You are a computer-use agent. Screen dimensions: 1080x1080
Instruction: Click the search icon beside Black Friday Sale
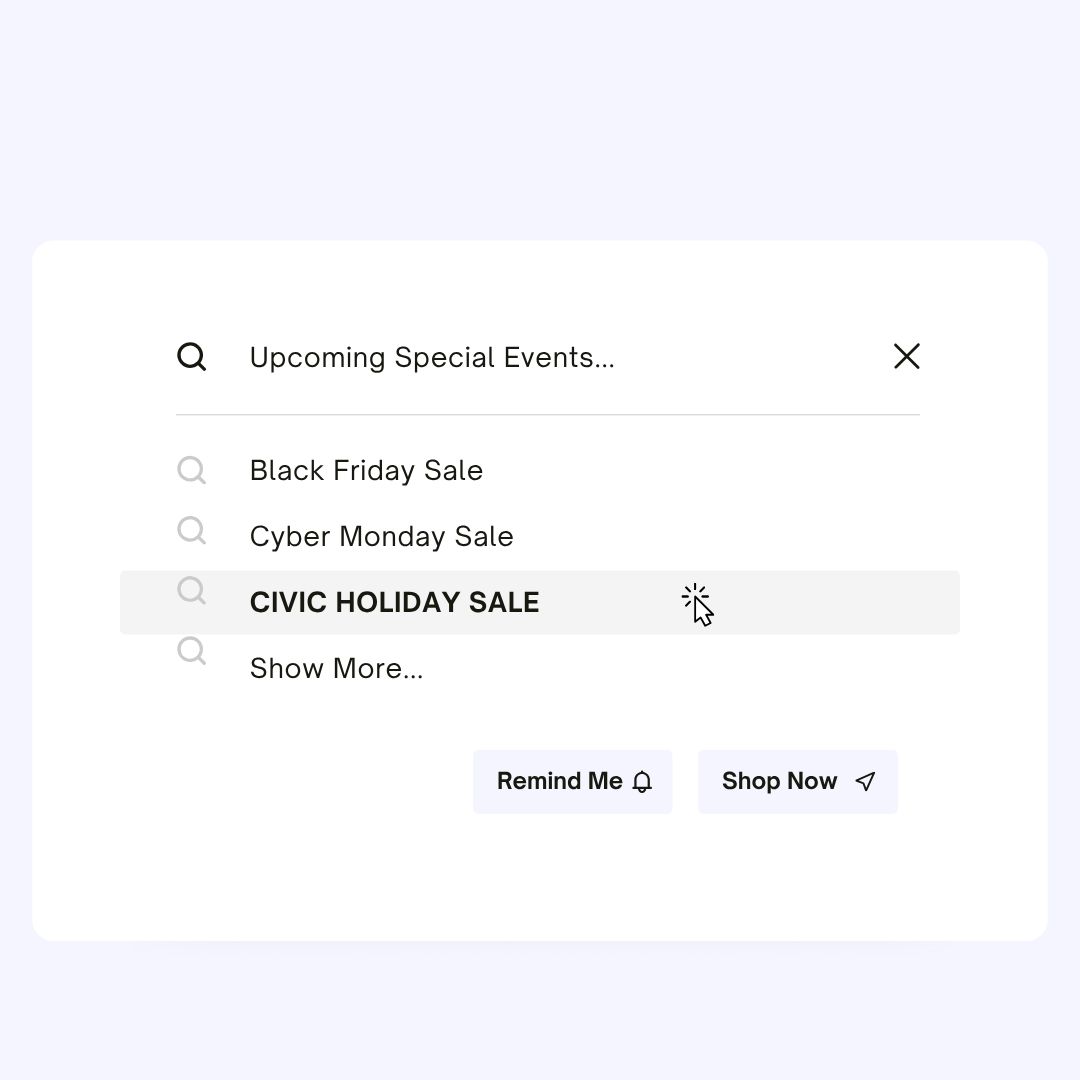coord(191,470)
